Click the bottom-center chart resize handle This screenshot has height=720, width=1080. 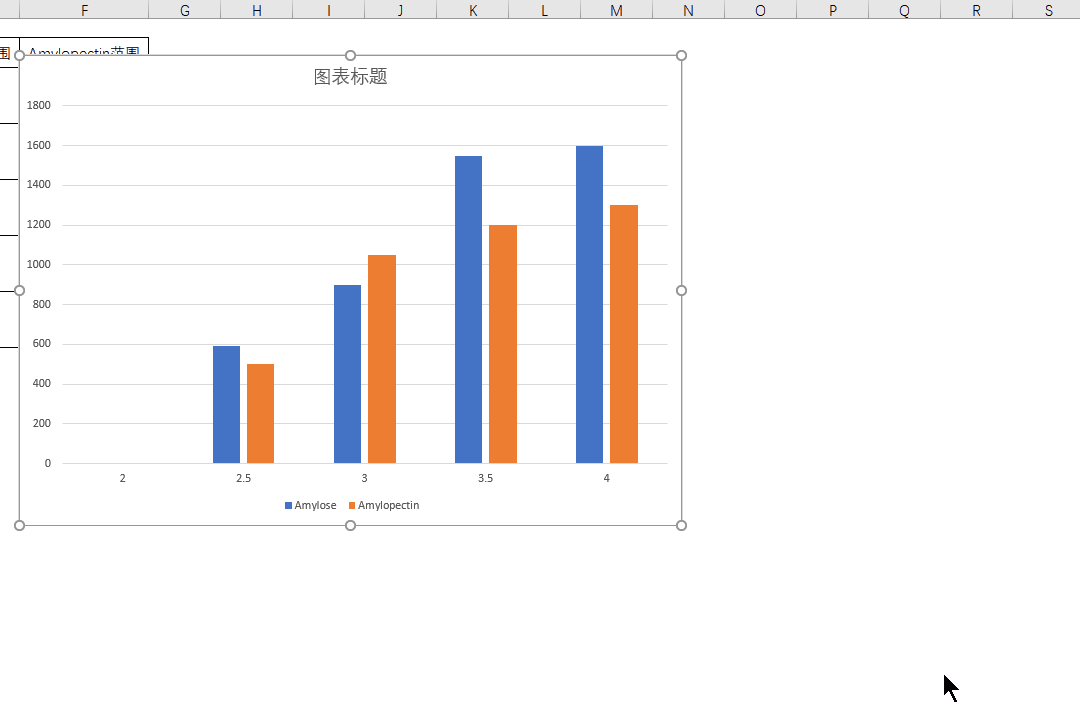[351, 526]
